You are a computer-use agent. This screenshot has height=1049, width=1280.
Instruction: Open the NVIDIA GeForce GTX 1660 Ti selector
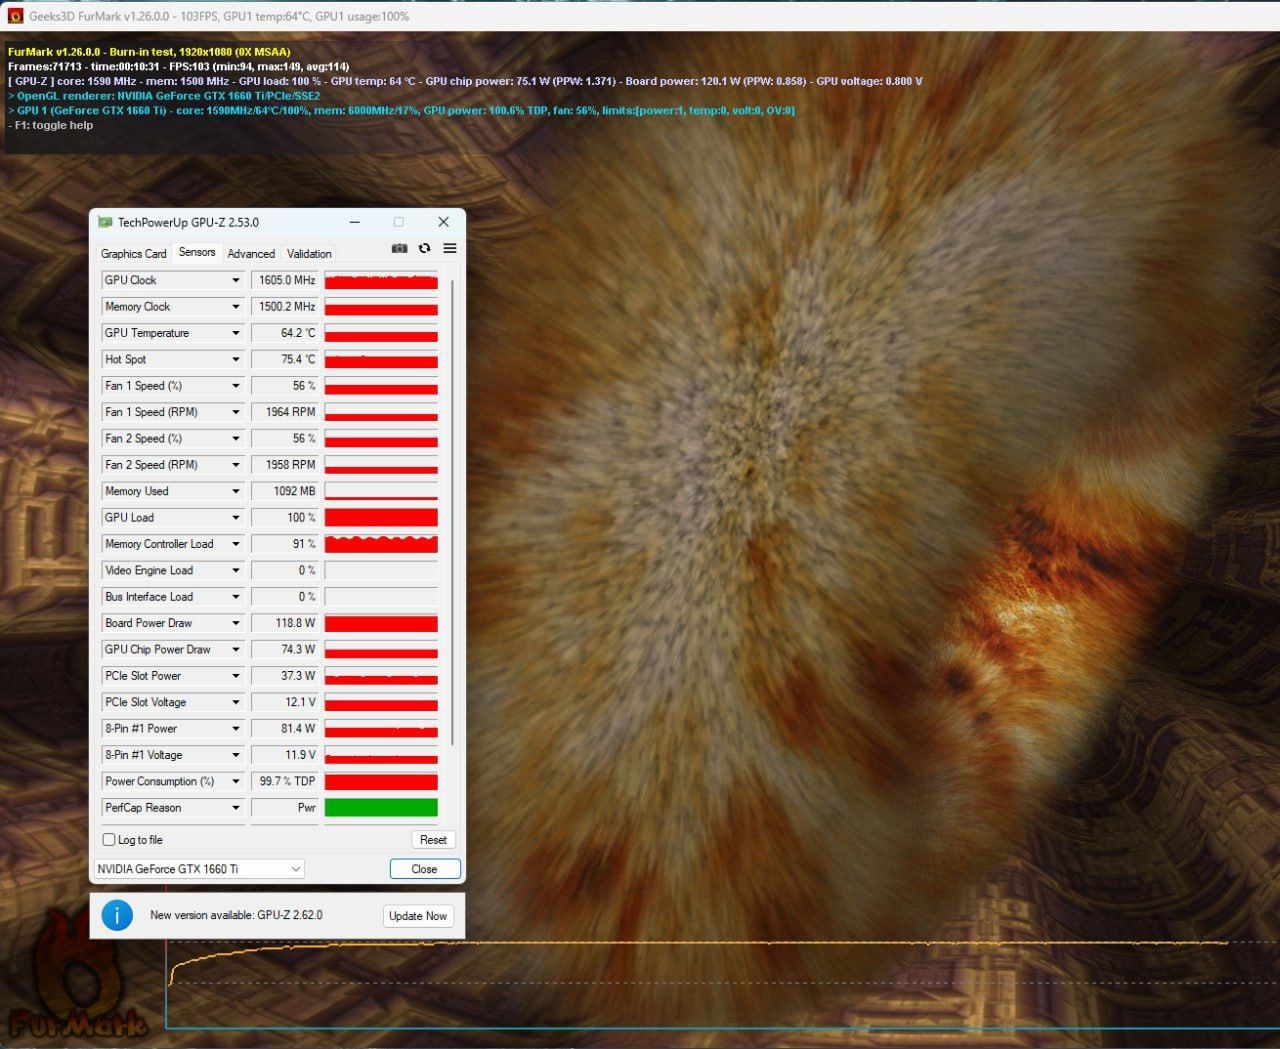pyautogui.click(x=199, y=869)
